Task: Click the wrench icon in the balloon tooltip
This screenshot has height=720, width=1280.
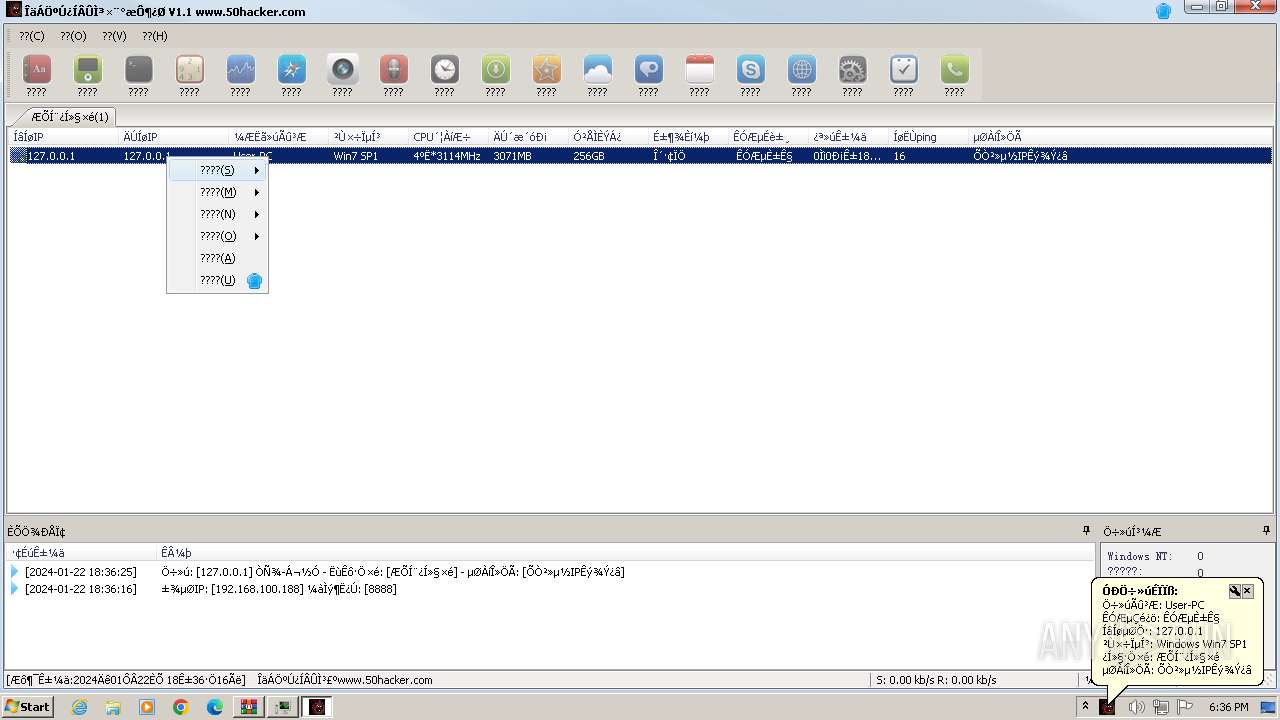Action: (1234, 591)
